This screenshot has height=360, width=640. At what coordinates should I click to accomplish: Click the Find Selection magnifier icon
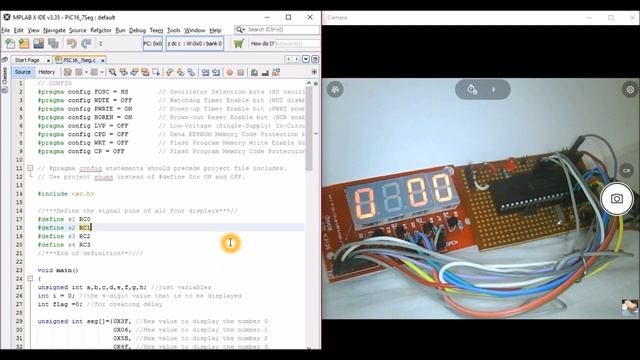[x=112, y=72]
